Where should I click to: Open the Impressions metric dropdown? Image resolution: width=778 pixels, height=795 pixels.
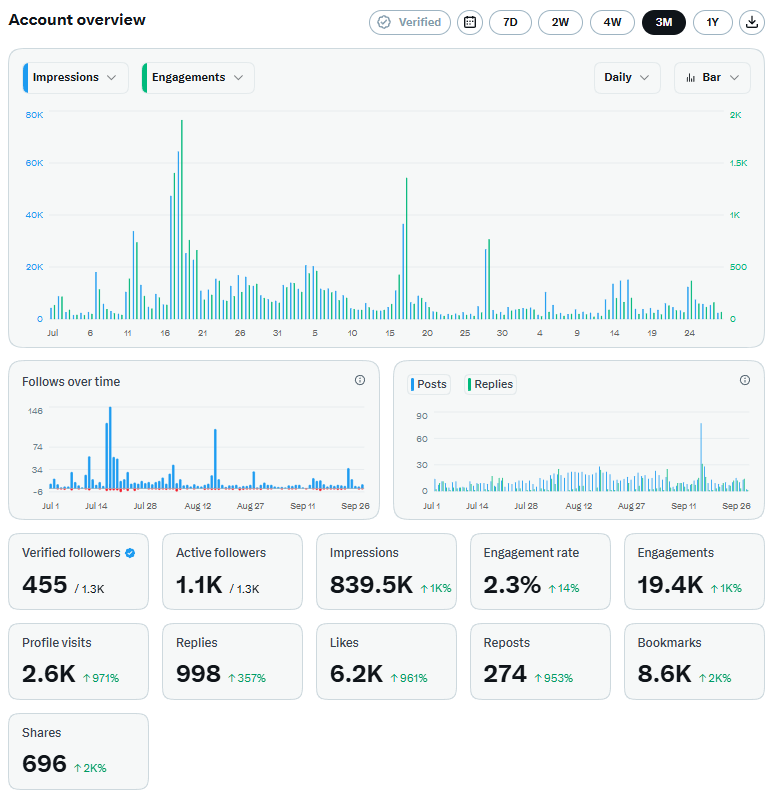(76, 78)
